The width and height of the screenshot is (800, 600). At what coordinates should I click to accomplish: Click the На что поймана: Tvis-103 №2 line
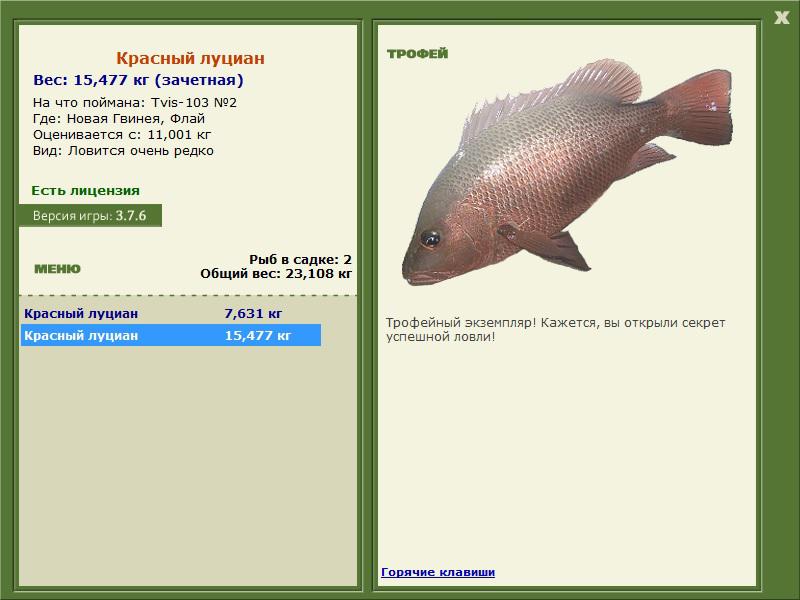135,103
